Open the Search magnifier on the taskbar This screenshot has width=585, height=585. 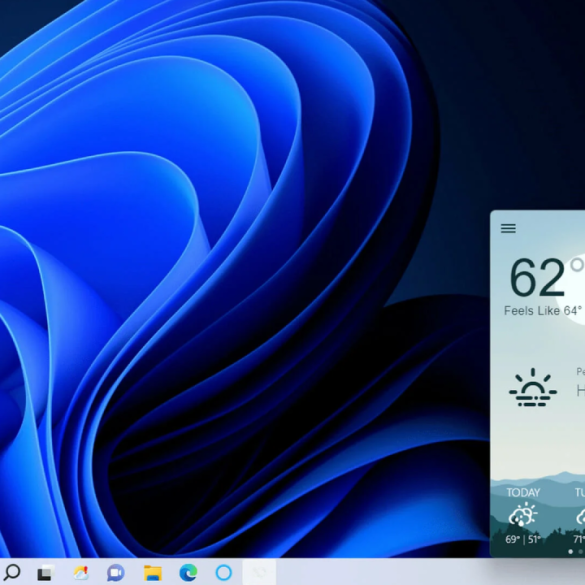[12, 572]
